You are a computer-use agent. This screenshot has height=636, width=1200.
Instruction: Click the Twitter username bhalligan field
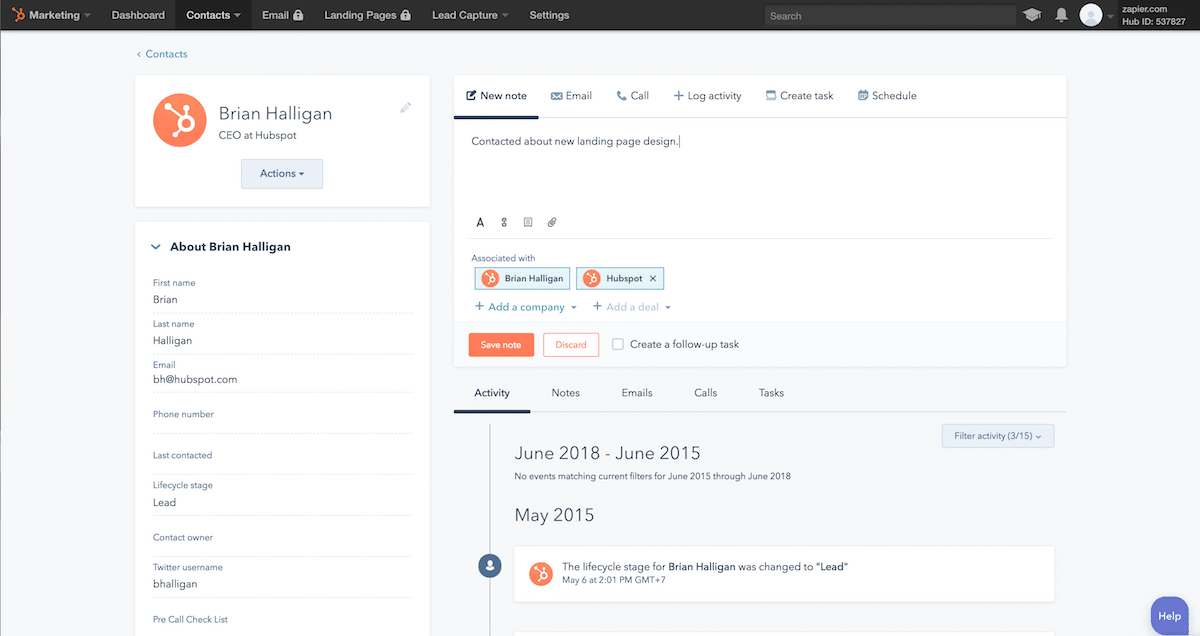tap(175, 583)
